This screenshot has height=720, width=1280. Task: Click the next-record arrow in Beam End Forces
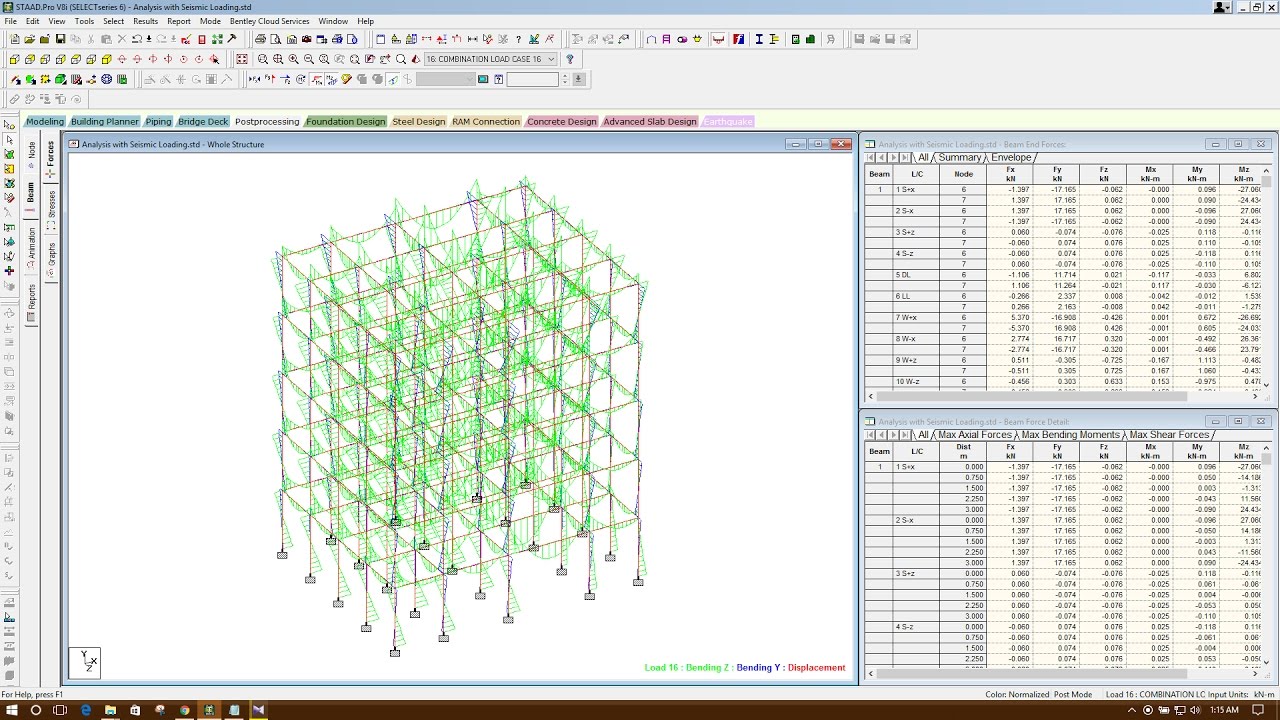[x=892, y=157]
